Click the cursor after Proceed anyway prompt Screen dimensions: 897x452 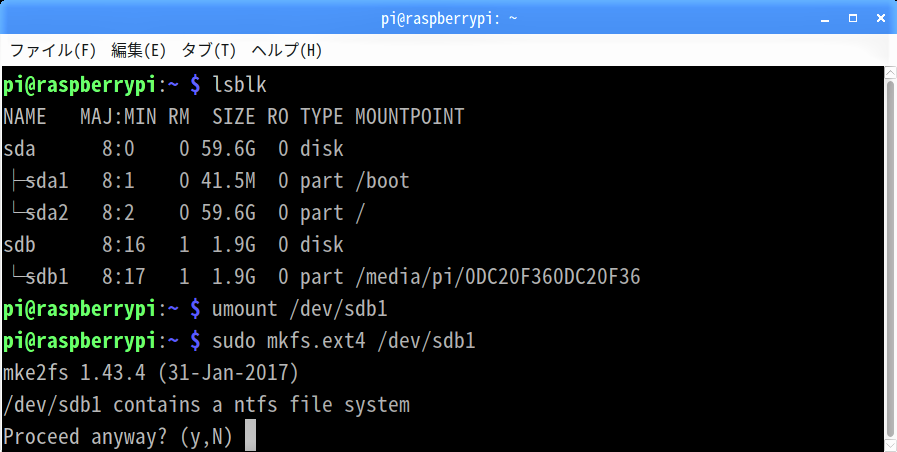pyautogui.click(x=250, y=436)
